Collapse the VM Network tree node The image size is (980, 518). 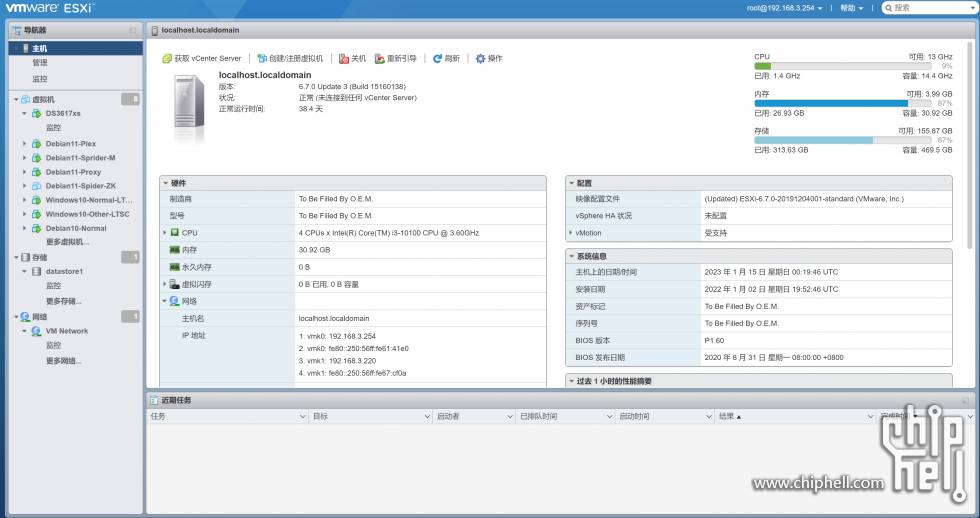tap(24, 331)
